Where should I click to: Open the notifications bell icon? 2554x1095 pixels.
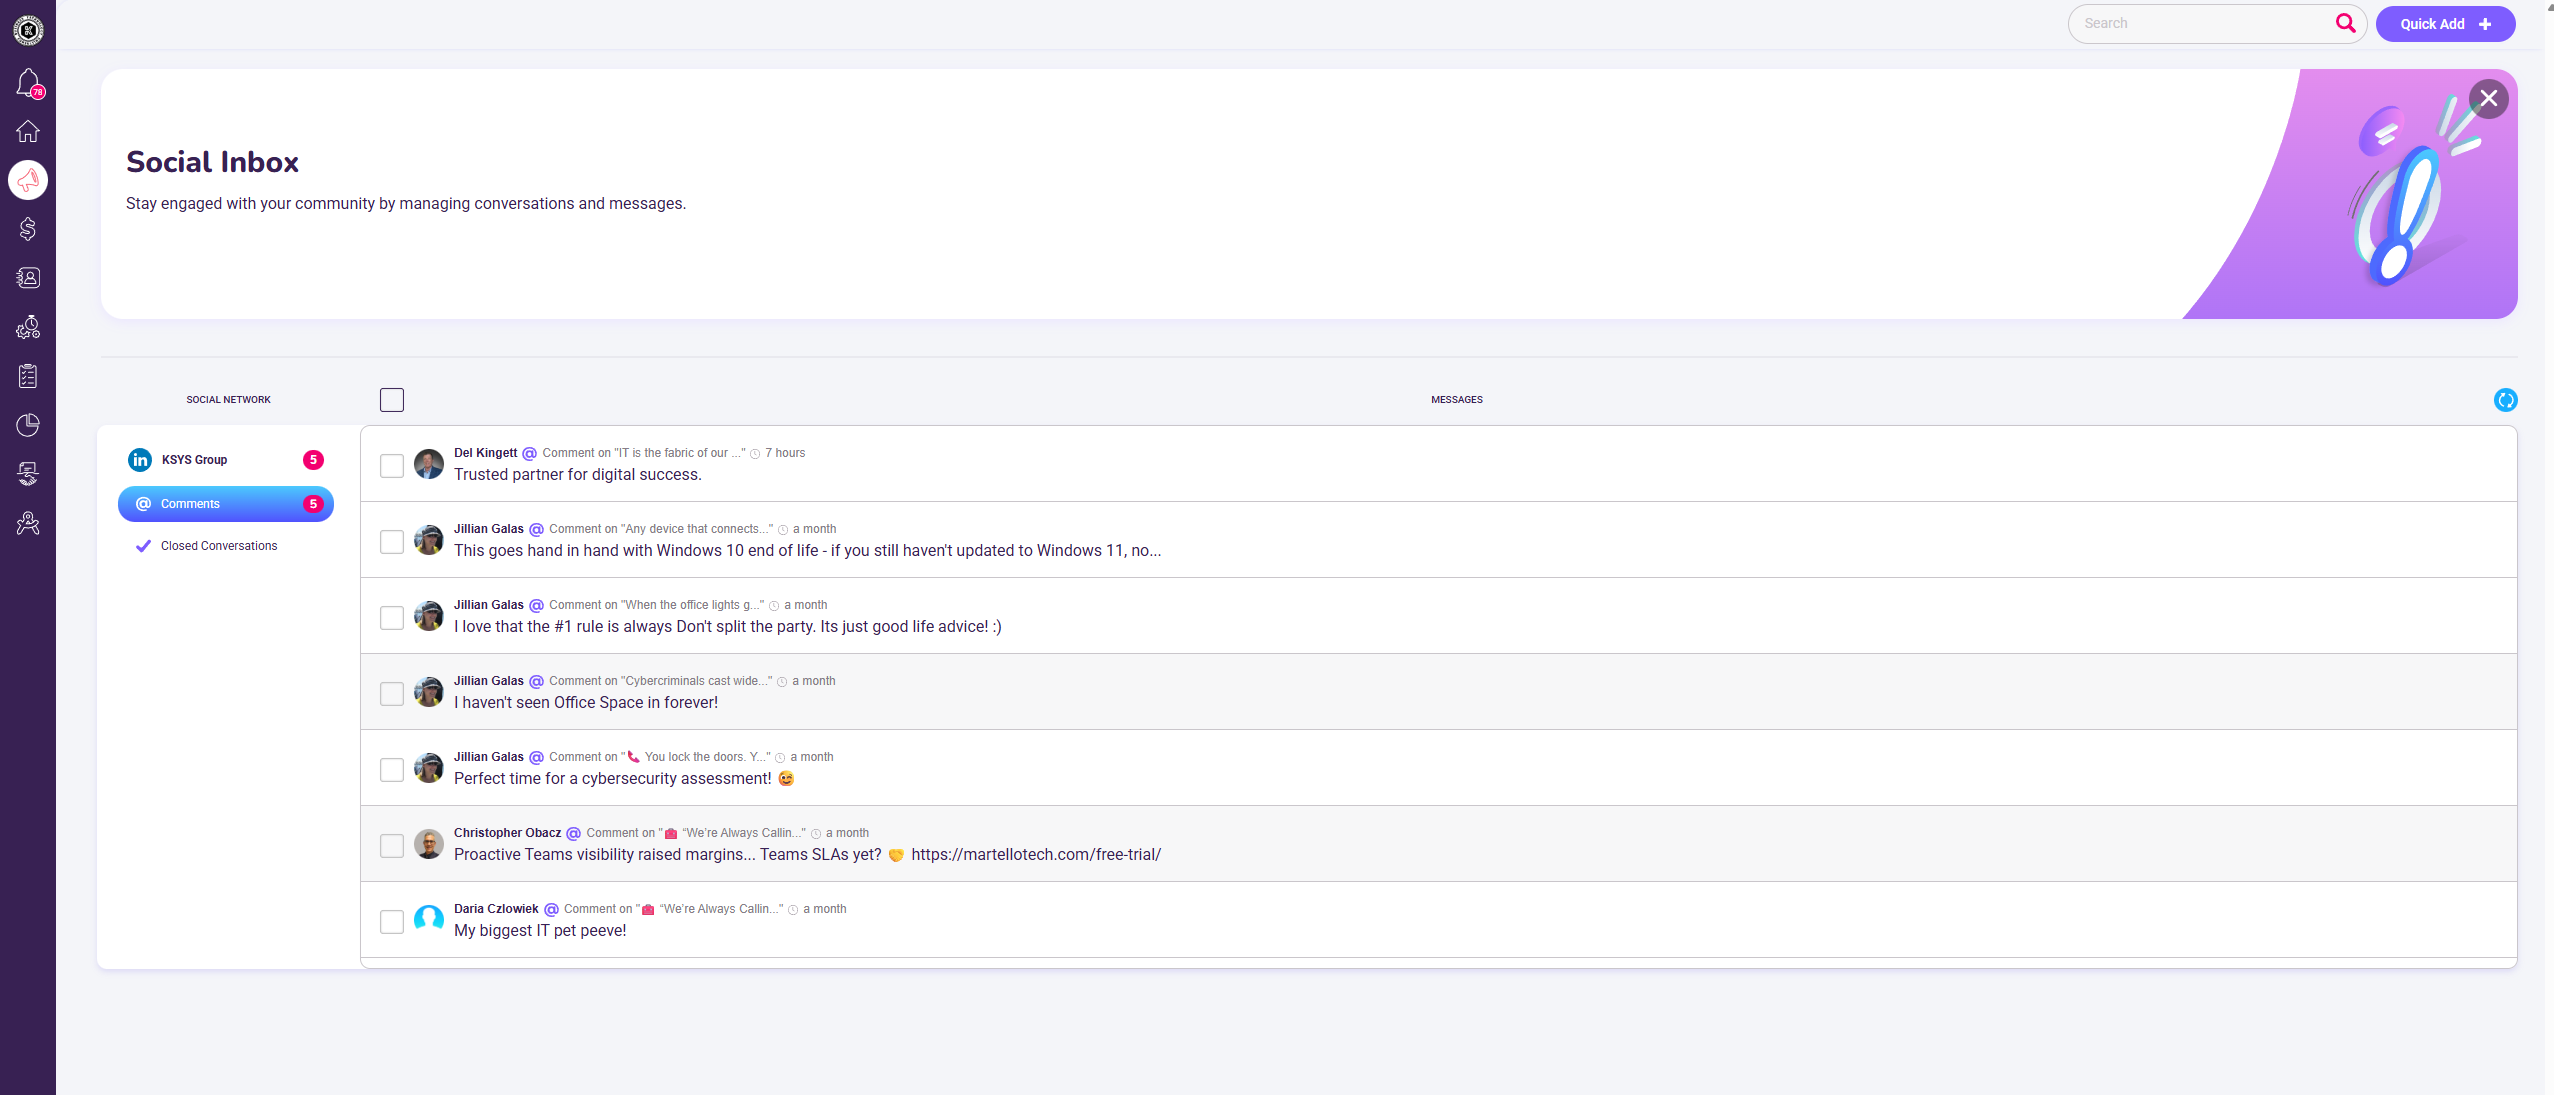[28, 82]
